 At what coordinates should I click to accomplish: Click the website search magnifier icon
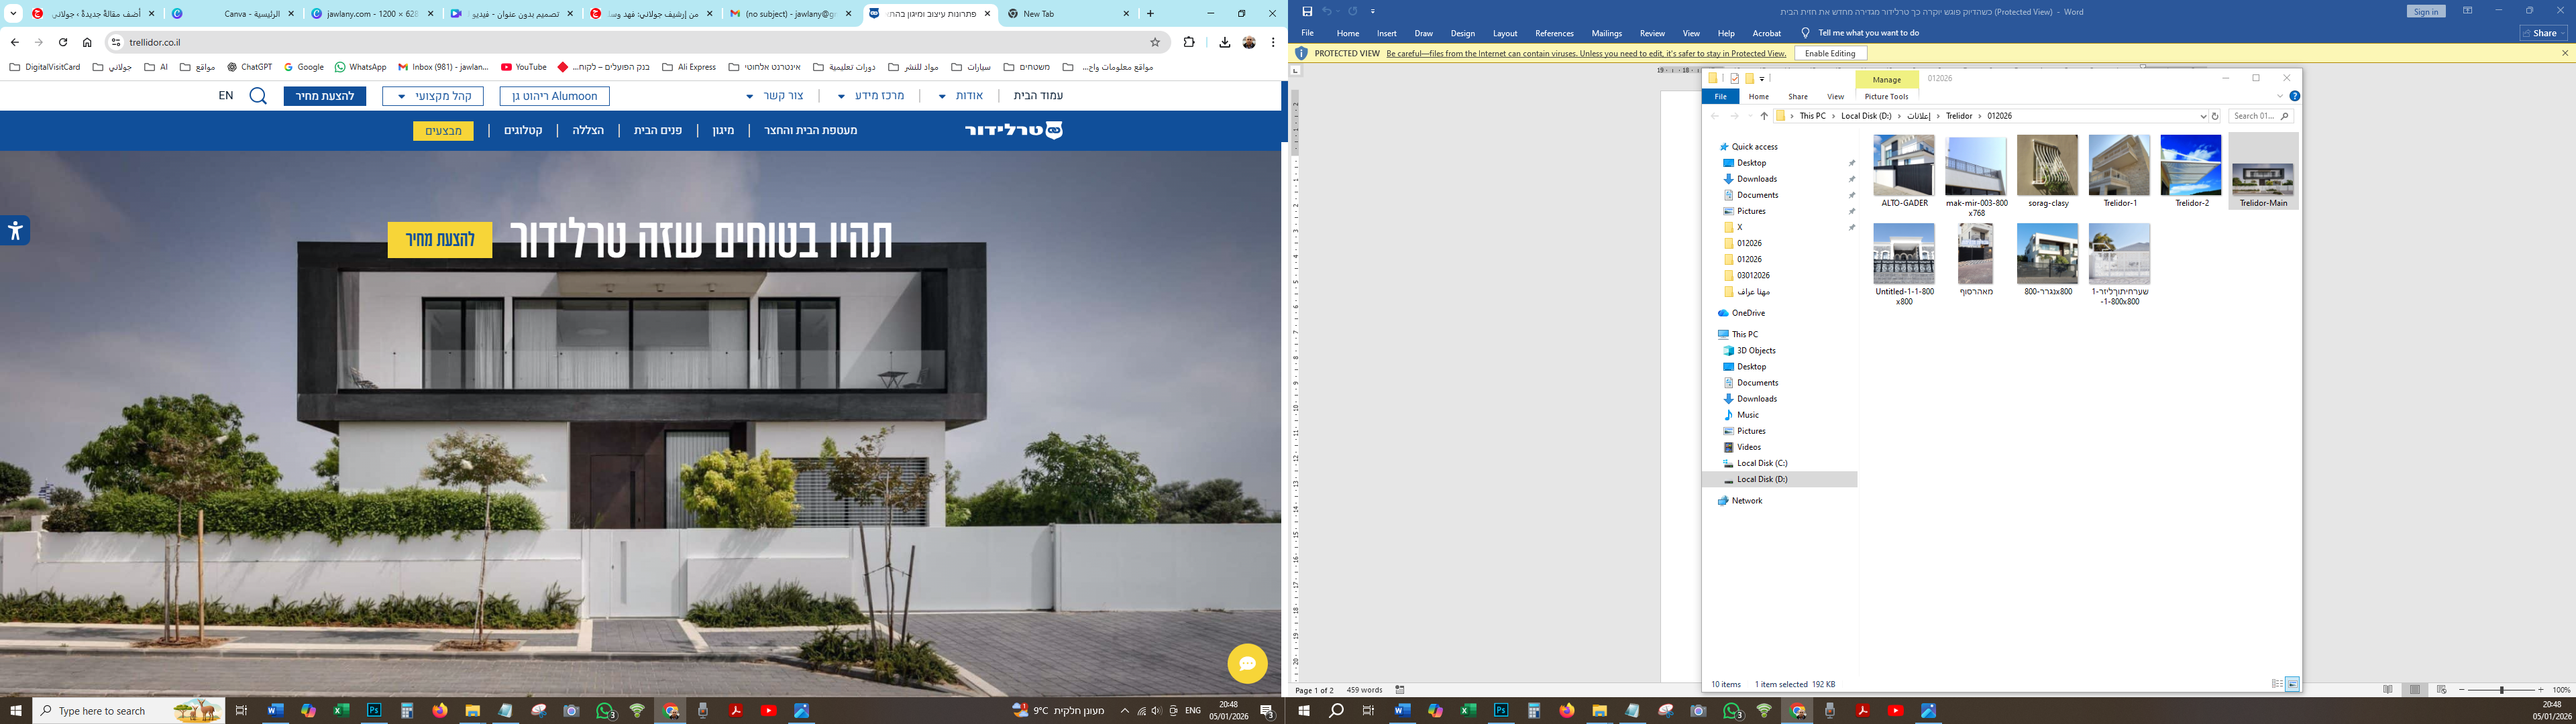258,96
